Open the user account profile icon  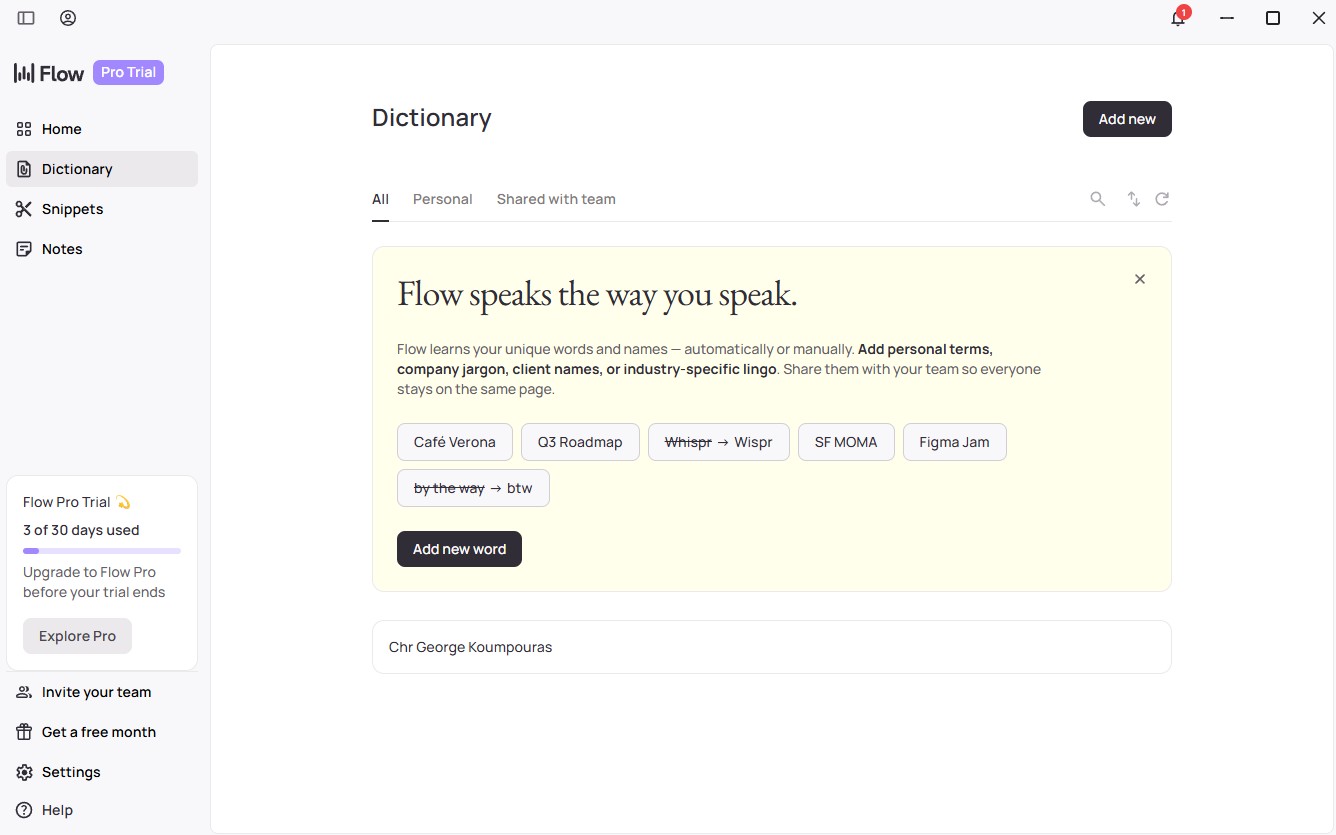(x=68, y=18)
